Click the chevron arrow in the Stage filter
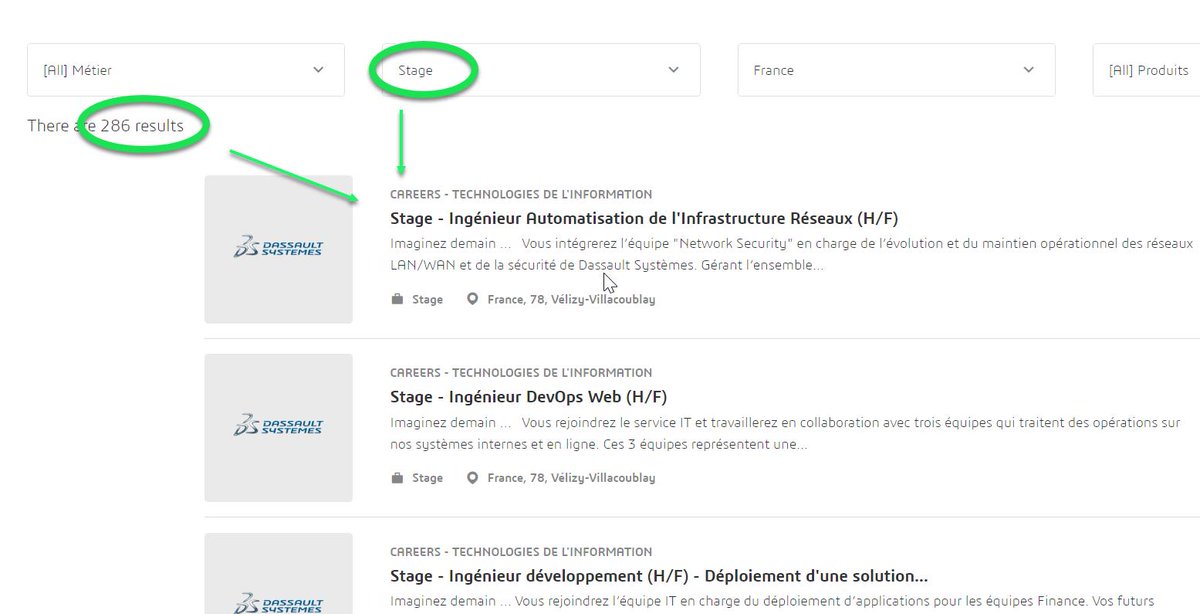This screenshot has width=1200, height=614. [673, 70]
